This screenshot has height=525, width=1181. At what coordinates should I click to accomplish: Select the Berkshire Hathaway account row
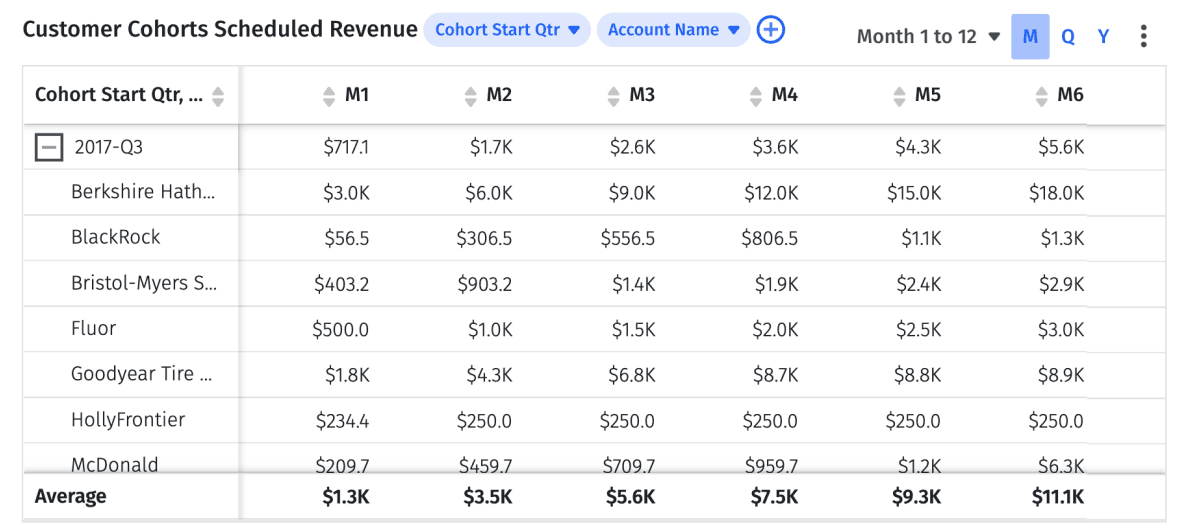point(142,192)
